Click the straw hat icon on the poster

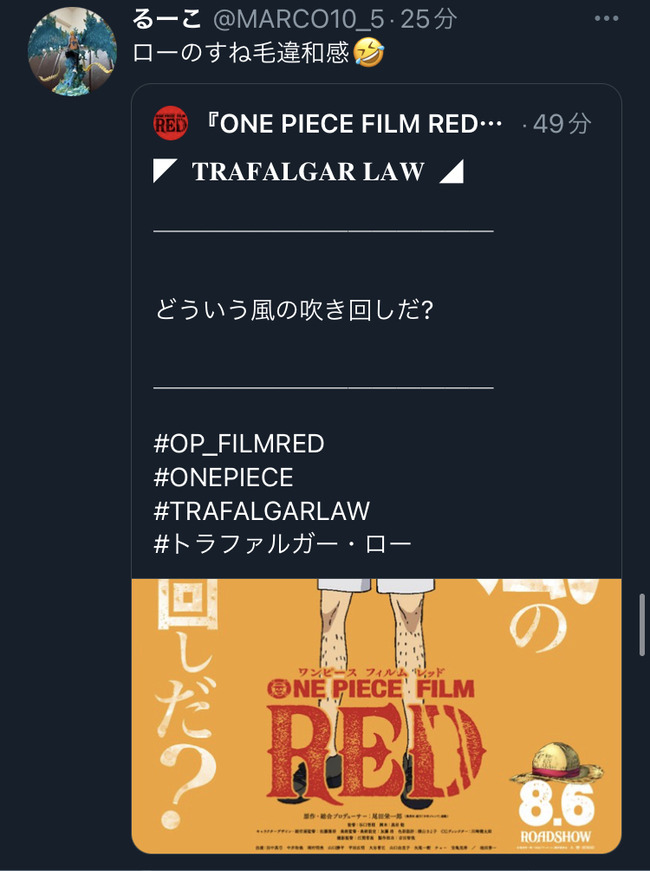point(556,763)
